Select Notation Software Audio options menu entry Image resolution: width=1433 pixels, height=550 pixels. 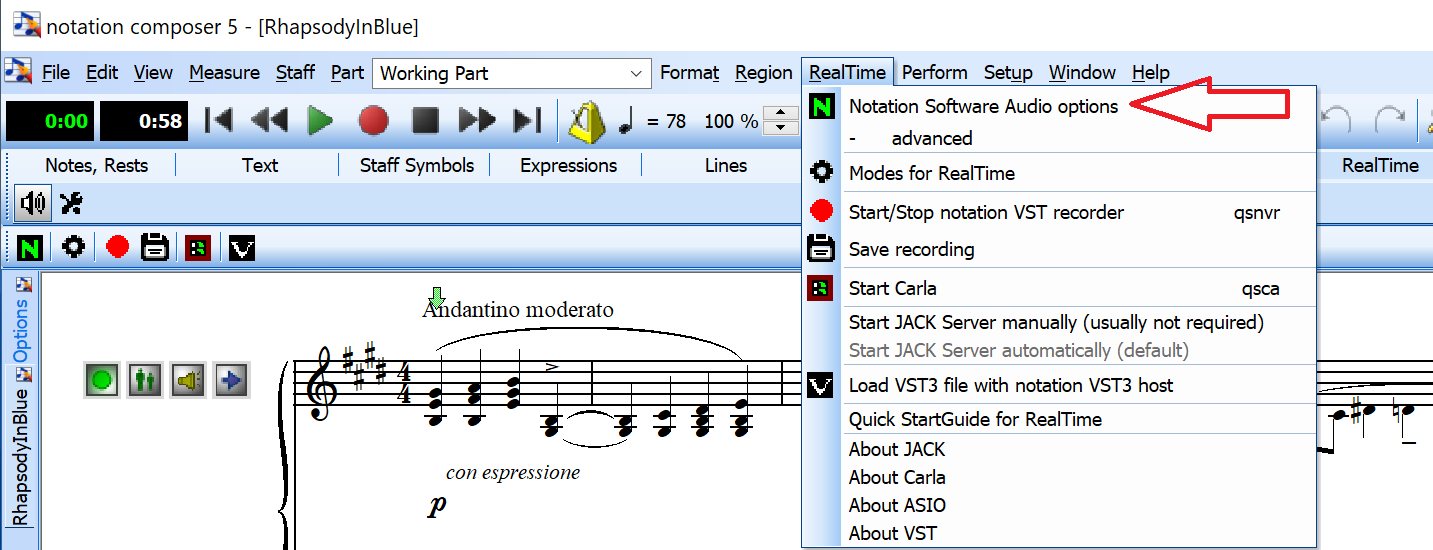pyautogui.click(x=983, y=107)
